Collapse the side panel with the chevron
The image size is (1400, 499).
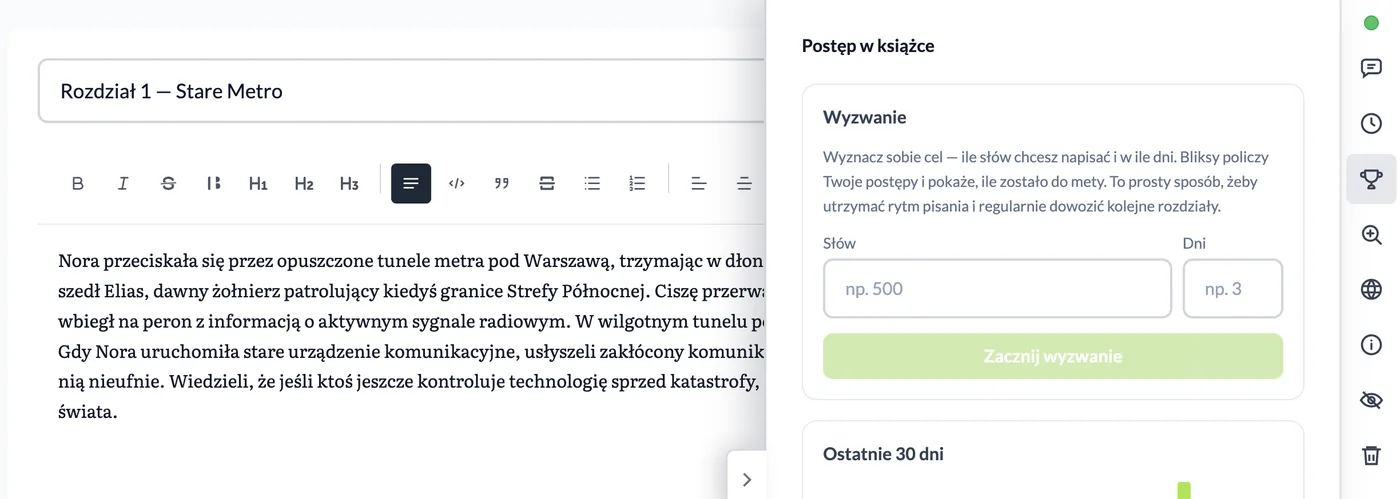click(746, 479)
